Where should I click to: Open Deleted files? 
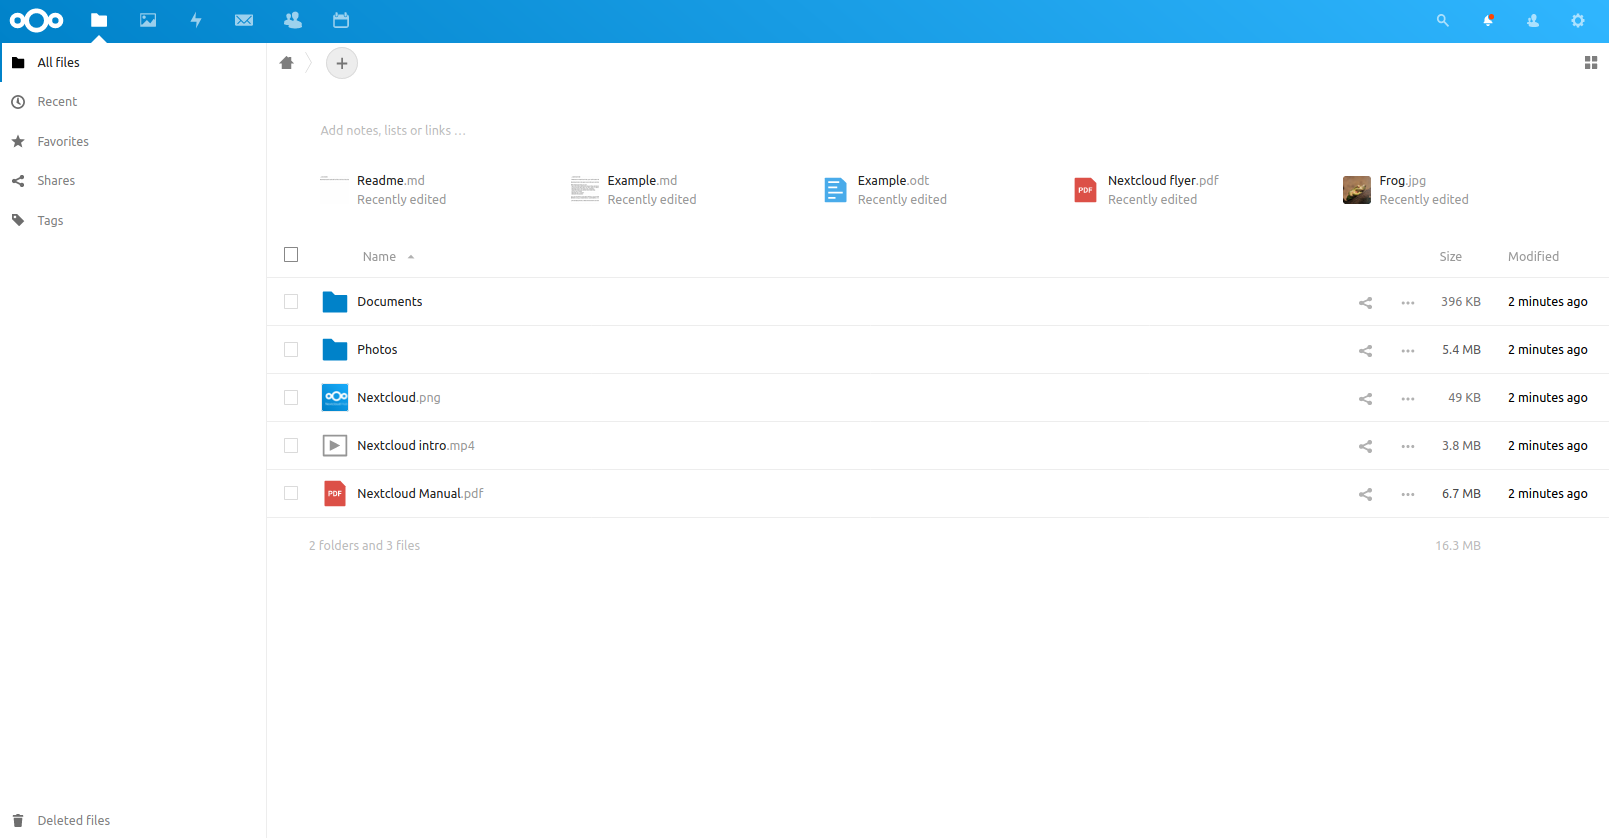click(133, 820)
